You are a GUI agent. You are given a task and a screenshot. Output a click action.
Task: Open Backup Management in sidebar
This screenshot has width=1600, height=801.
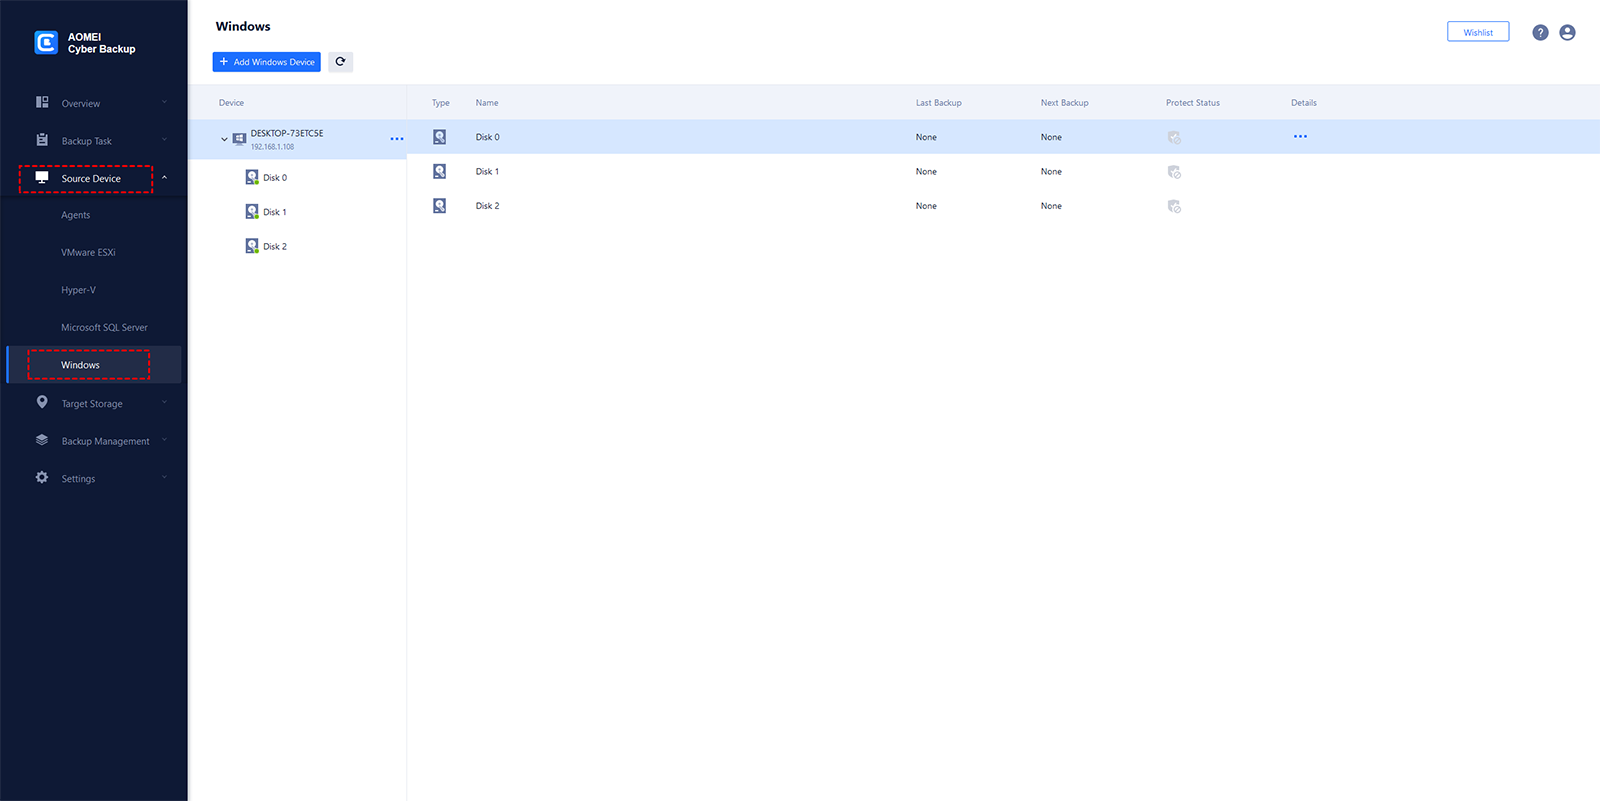coord(106,441)
